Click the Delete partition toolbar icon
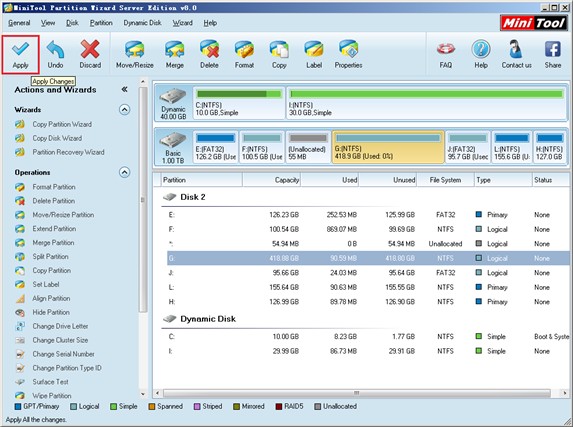 (209, 54)
